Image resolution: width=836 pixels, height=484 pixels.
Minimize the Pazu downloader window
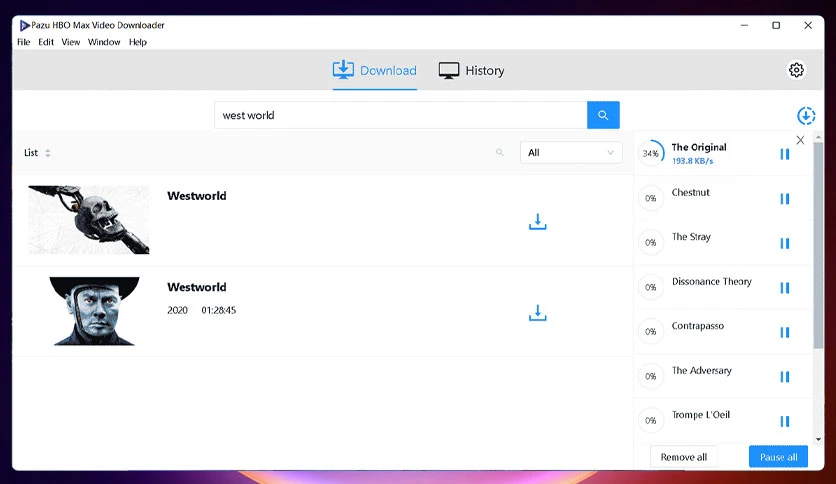744,25
